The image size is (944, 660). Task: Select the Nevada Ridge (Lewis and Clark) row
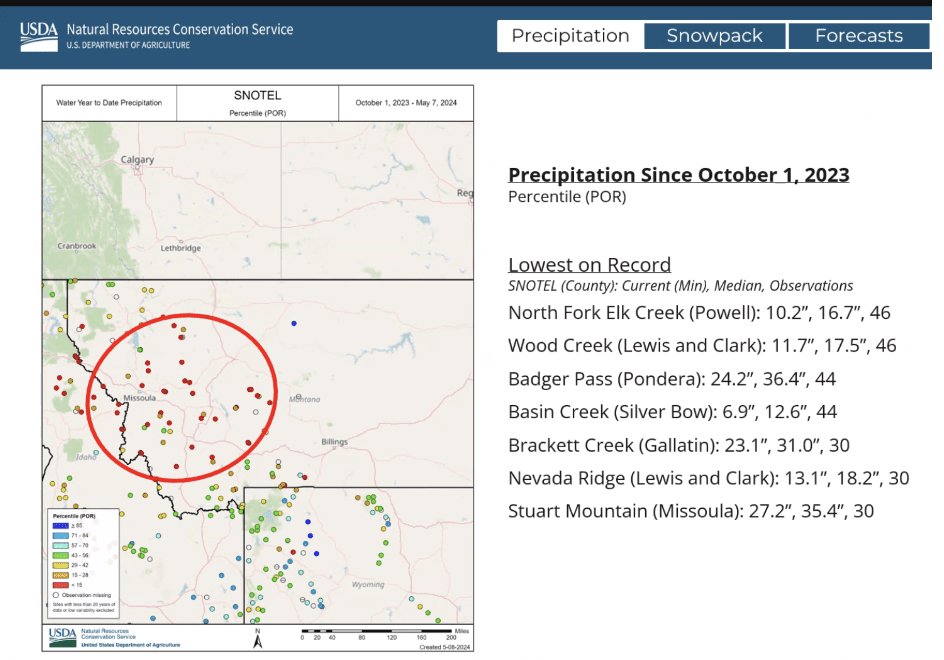click(709, 478)
